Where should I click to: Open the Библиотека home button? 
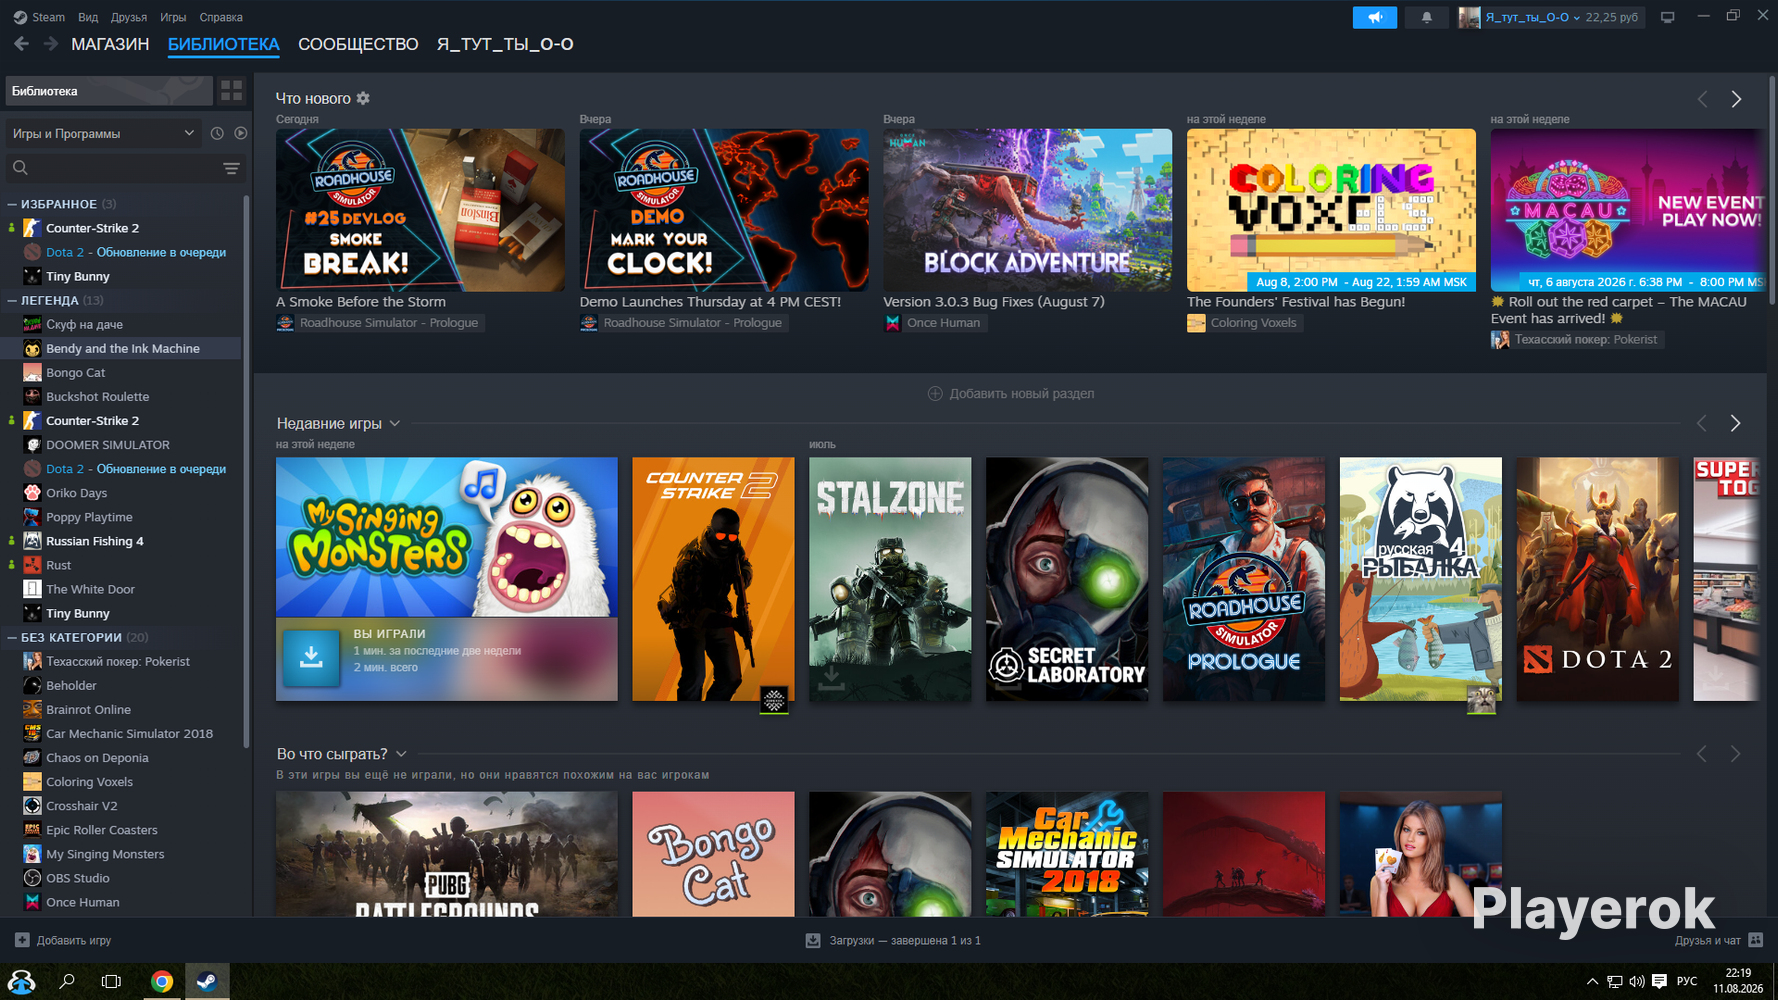pyautogui.click(x=108, y=91)
